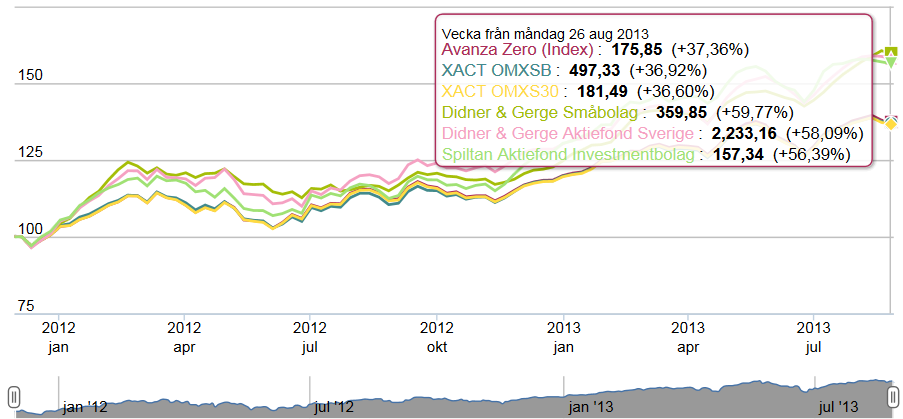Click the left range navigator handle
This screenshot has width=903, height=419.
pyautogui.click(x=15, y=396)
